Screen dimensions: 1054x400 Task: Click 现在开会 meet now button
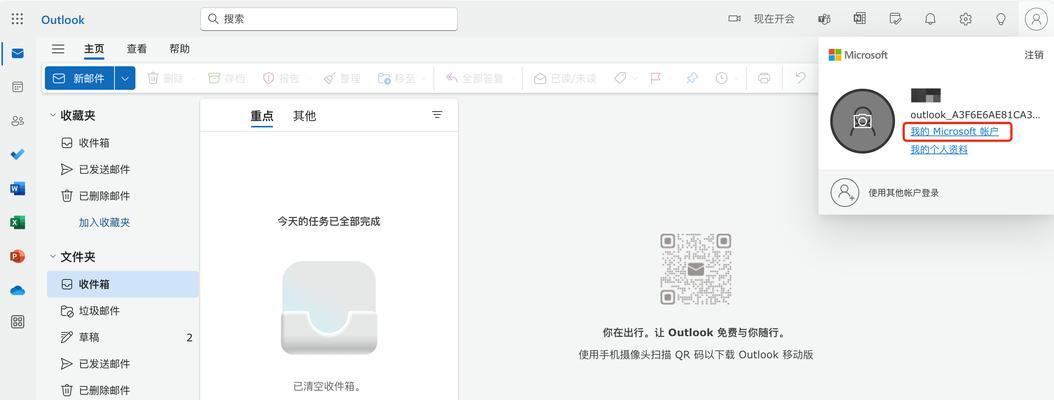[x=762, y=19]
